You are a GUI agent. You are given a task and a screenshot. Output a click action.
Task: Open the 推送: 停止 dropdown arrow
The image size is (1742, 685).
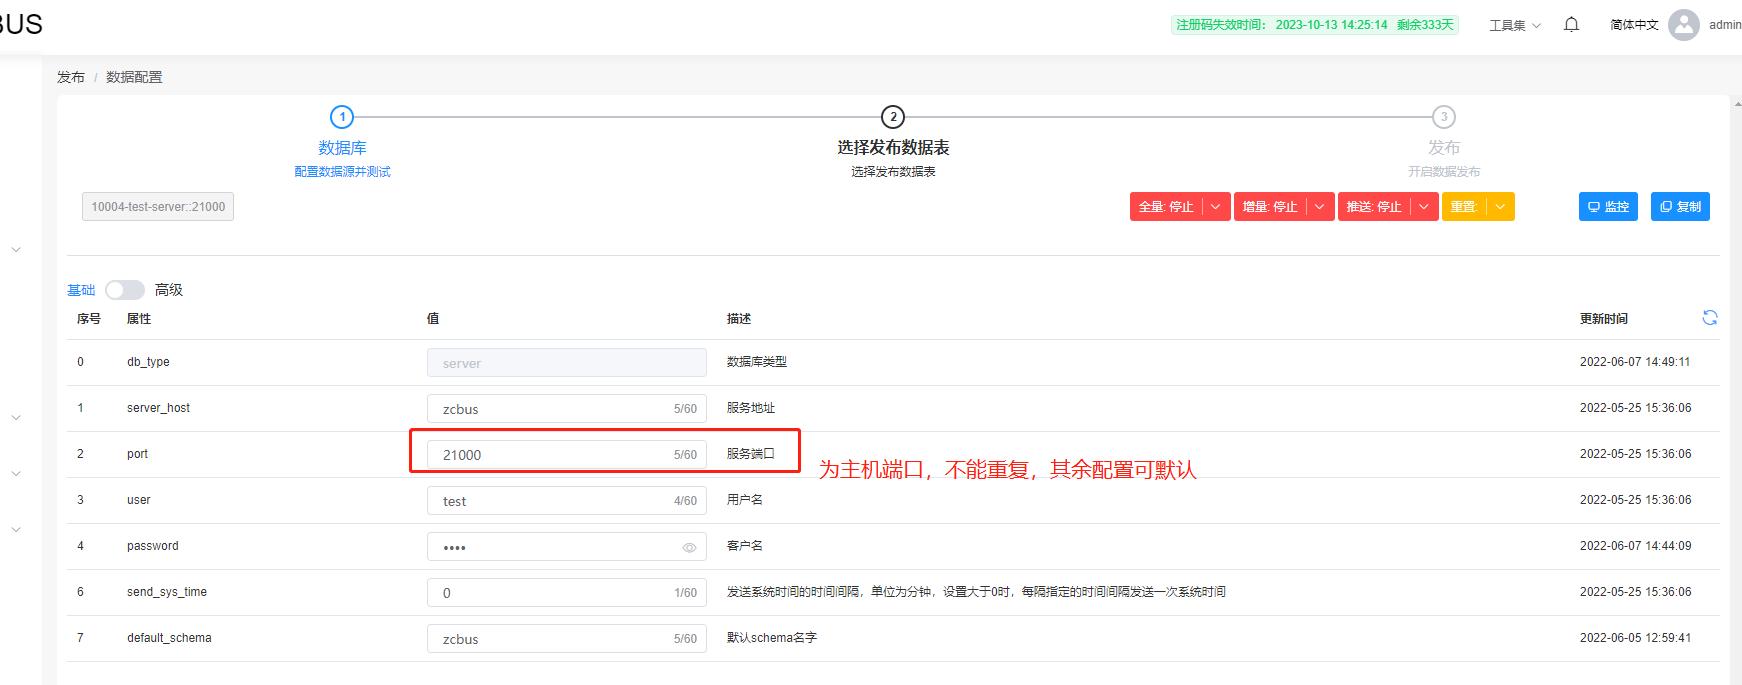[1424, 207]
